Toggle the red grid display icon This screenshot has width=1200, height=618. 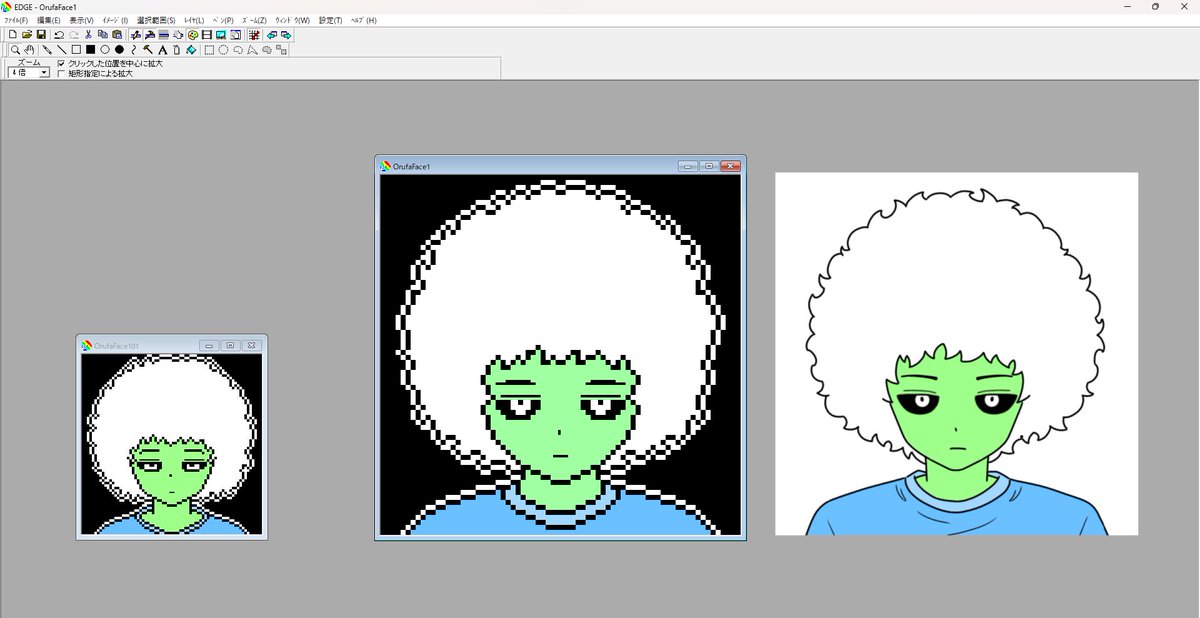tap(255, 34)
